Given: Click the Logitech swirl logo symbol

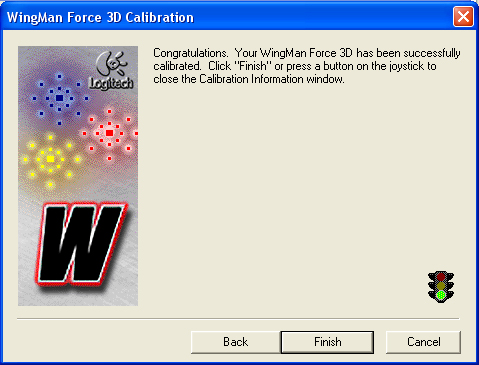Looking at the screenshot, I should [112, 63].
